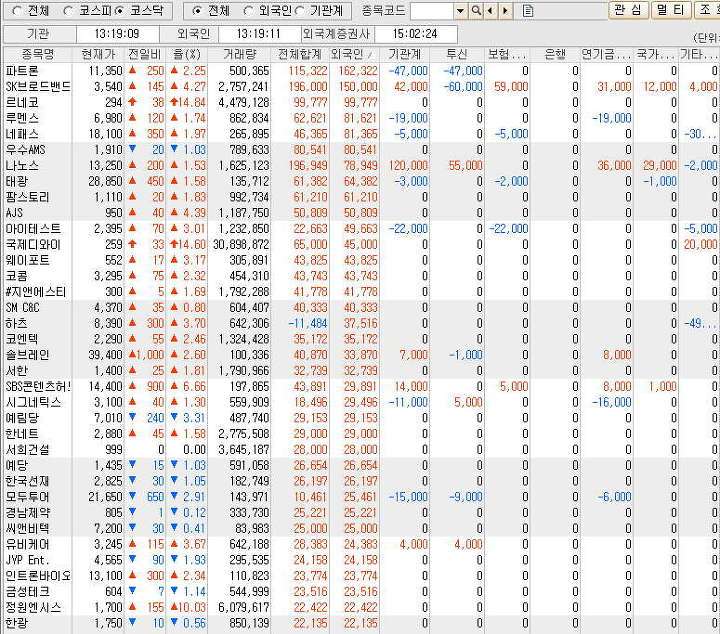
Task: Select stock row 르네코
Action: [x=360, y=102]
